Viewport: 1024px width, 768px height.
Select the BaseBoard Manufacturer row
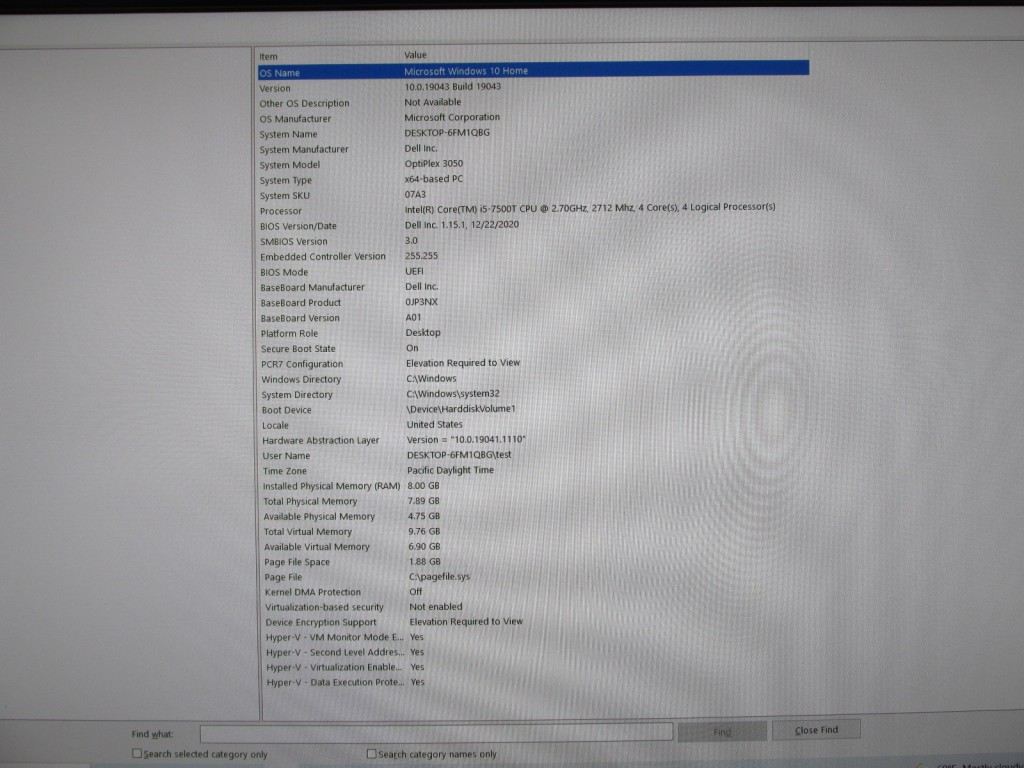pyautogui.click(x=533, y=287)
